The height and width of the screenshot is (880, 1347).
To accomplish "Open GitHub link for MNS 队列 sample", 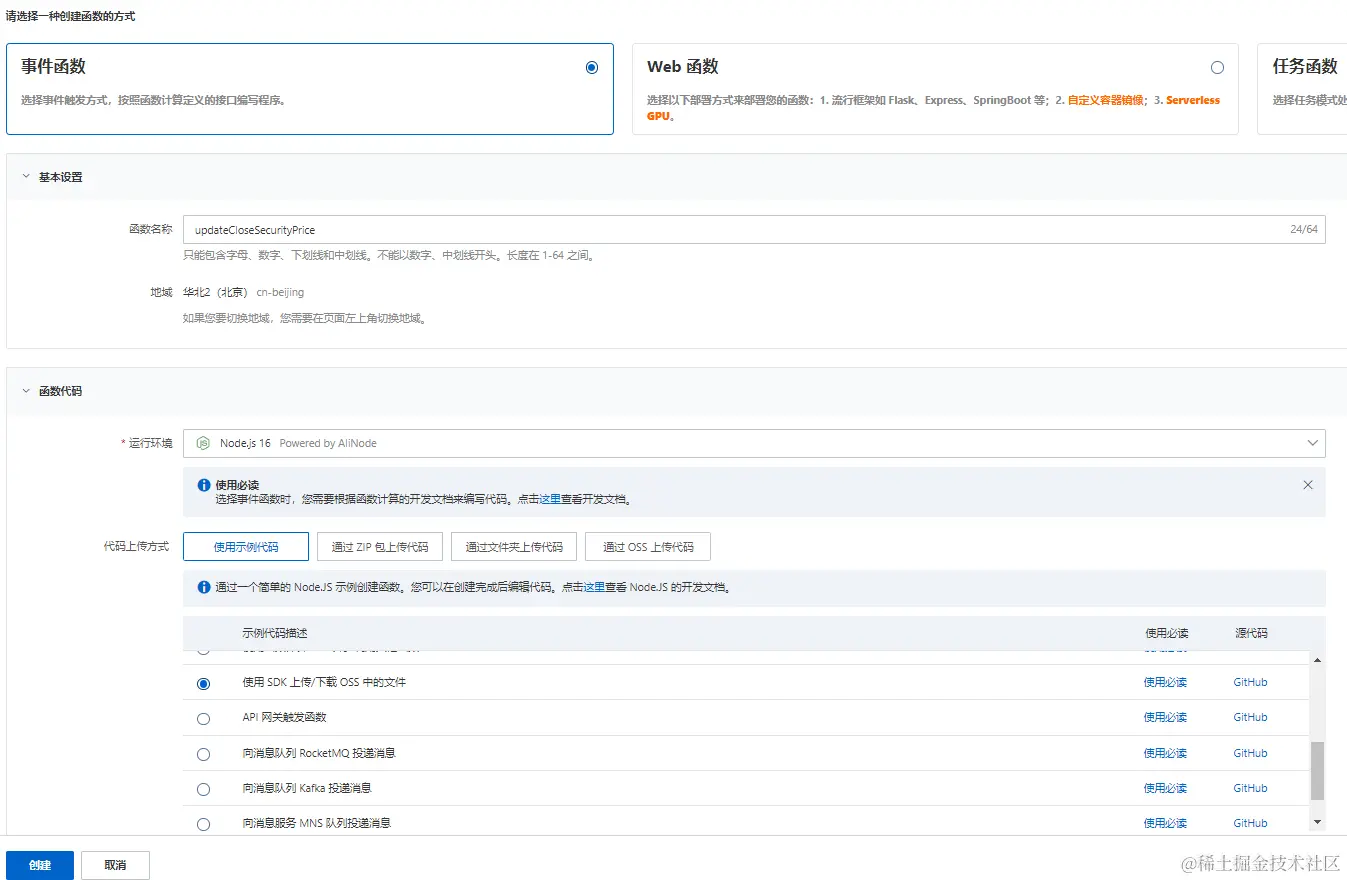I will pos(1250,823).
